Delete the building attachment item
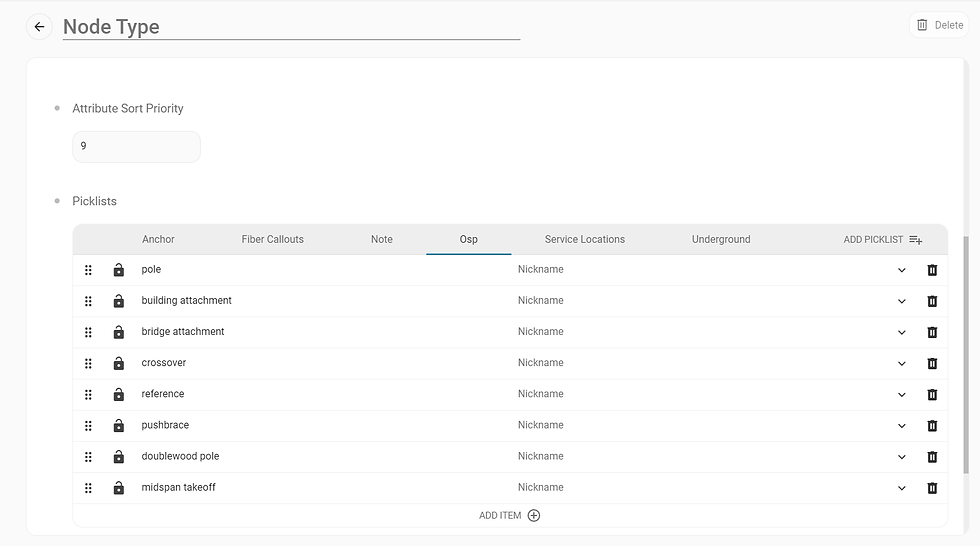The height and width of the screenshot is (546, 980). (932, 301)
